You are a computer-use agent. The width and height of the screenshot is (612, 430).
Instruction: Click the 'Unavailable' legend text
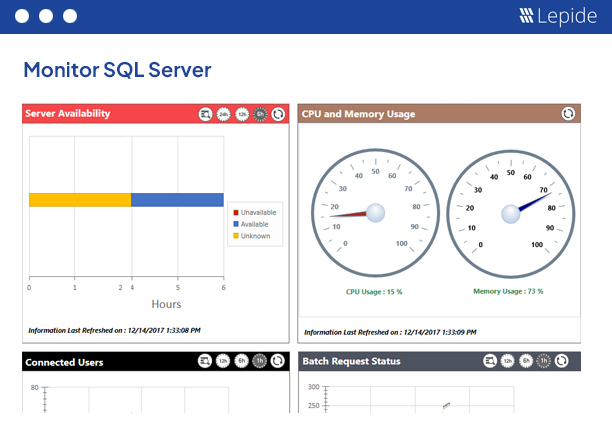258,213
